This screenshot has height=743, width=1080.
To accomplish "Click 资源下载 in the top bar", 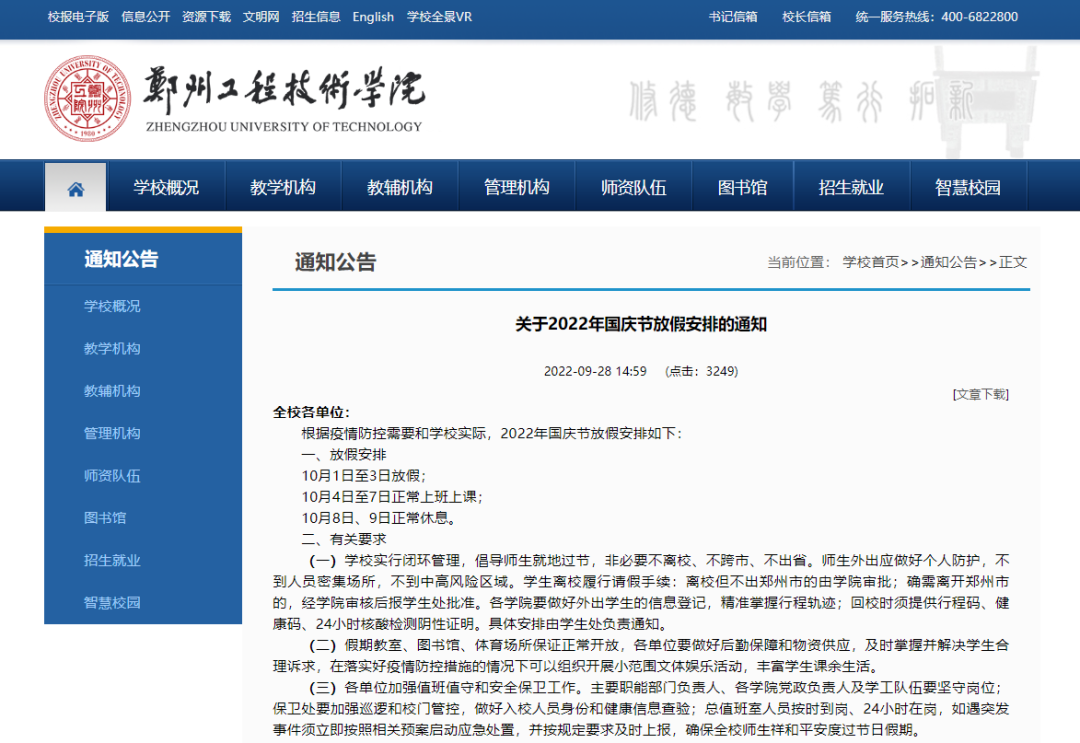I will [x=206, y=17].
